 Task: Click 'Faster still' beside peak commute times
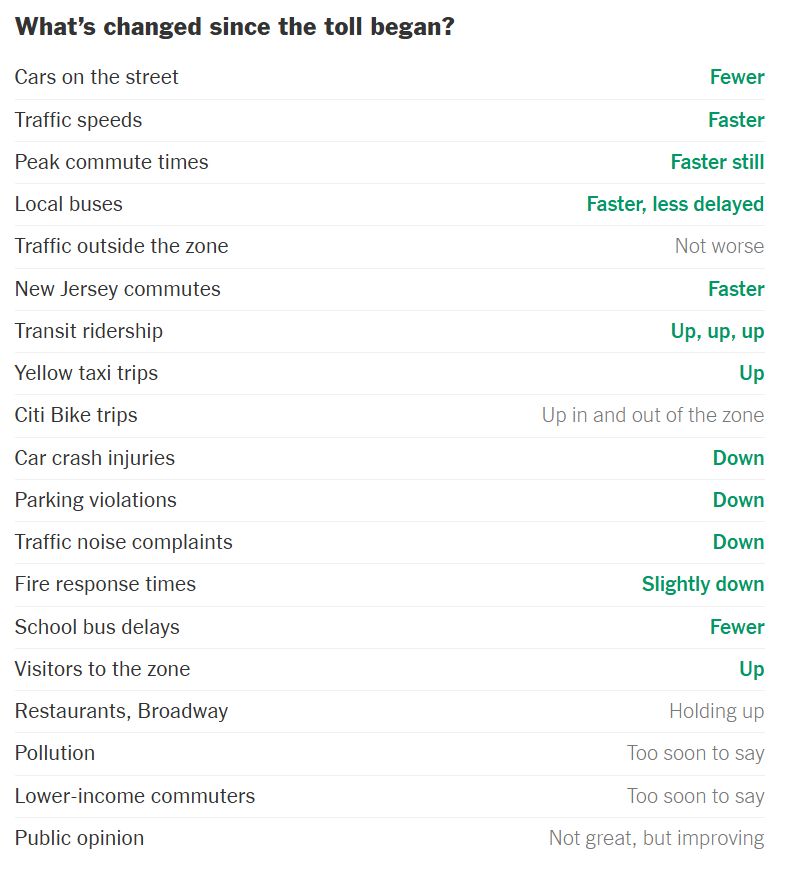(x=717, y=162)
